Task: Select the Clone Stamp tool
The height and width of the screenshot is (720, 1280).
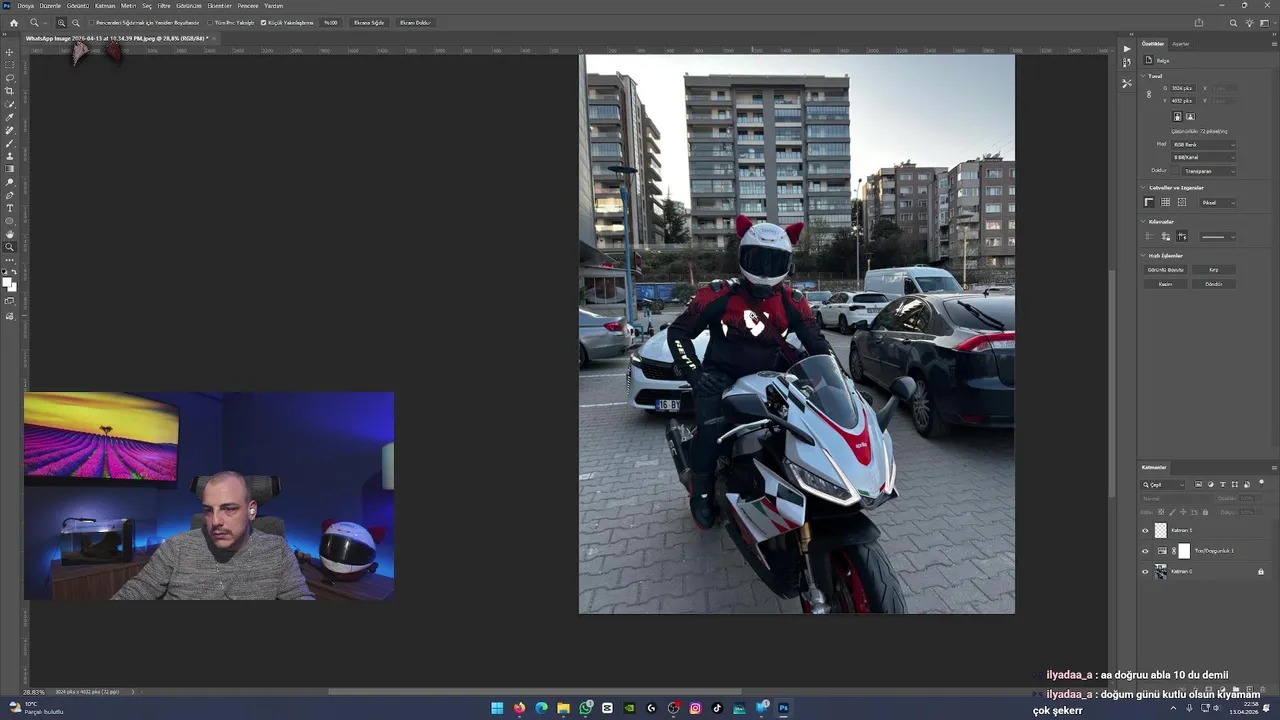Action: coord(10,156)
